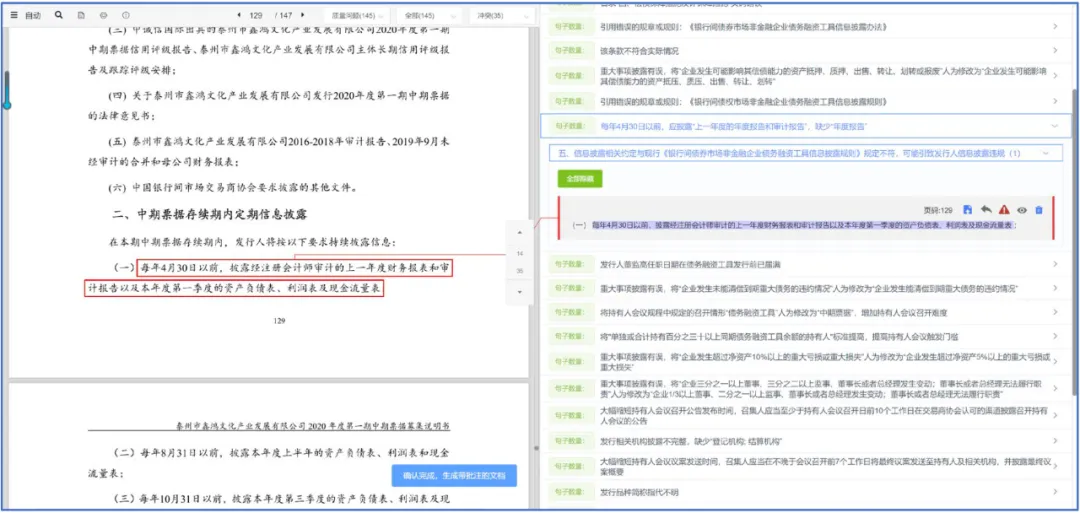
Task: Click the right panel vertical scrollbar
Action: pos(1074,241)
